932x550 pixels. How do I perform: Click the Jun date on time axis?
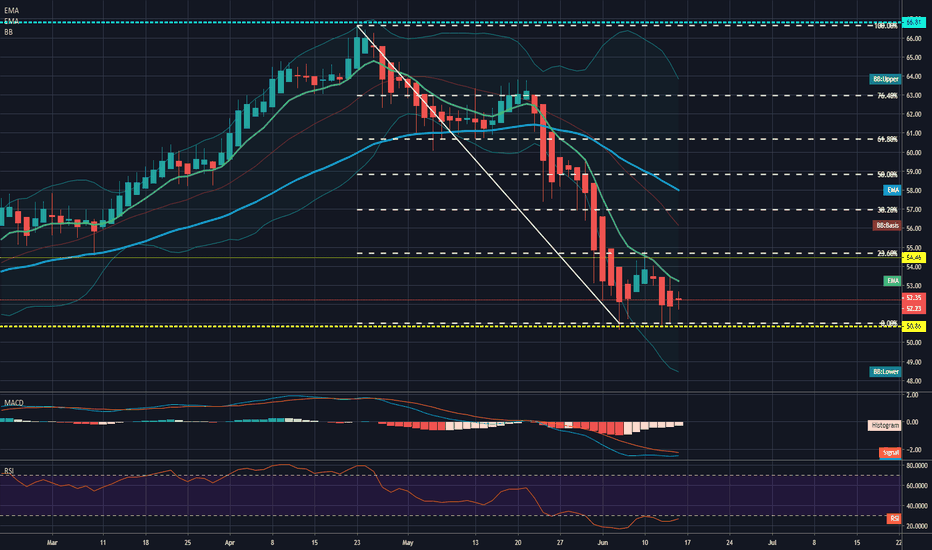tap(603, 542)
